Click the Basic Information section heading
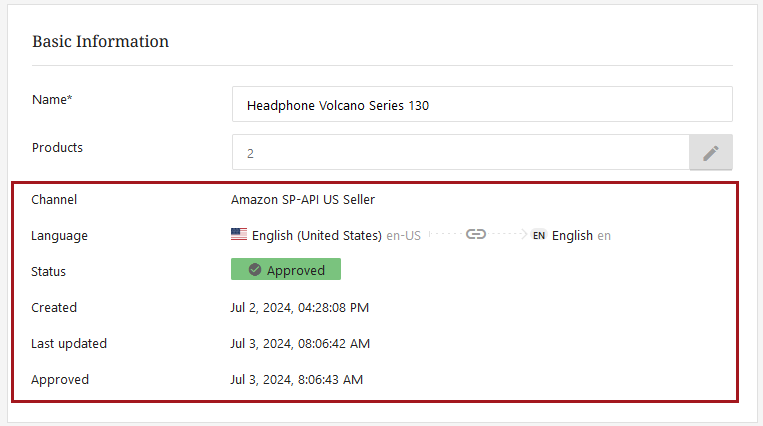Viewport: 763px width, 426px height. tap(100, 42)
